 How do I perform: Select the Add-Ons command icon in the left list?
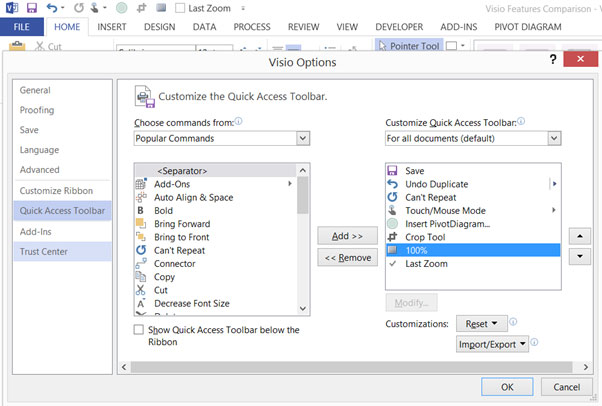click(141, 184)
